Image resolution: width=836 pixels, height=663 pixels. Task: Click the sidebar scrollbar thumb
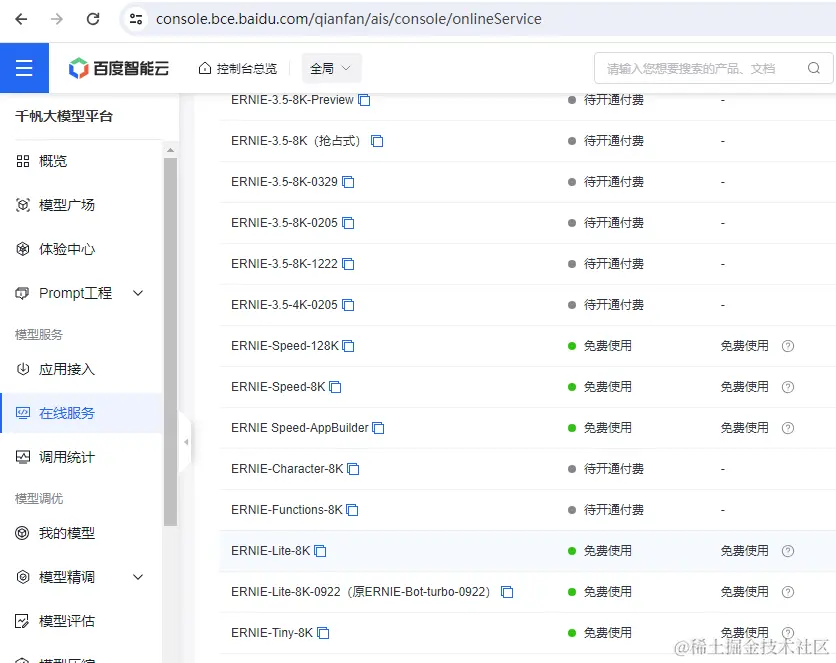171,342
